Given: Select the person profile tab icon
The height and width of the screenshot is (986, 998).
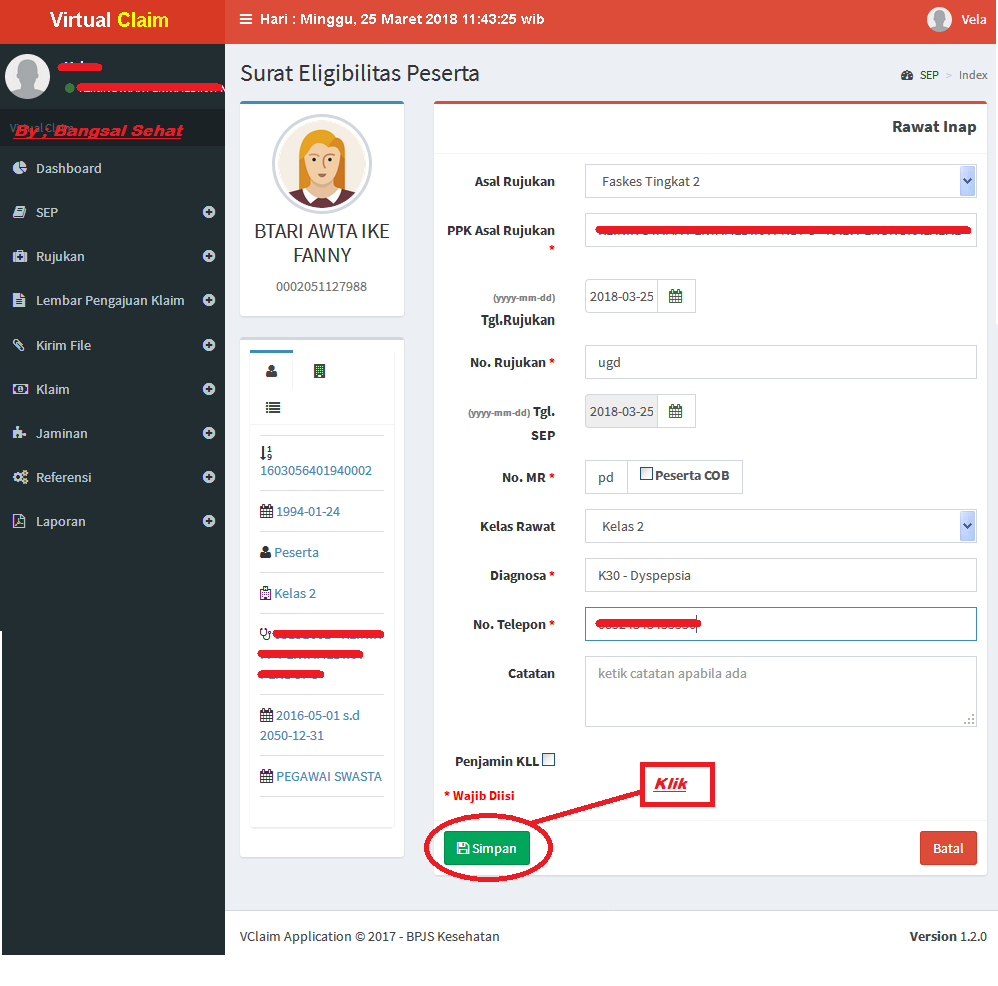Looking at the screenshot, I should pos(272,371).
